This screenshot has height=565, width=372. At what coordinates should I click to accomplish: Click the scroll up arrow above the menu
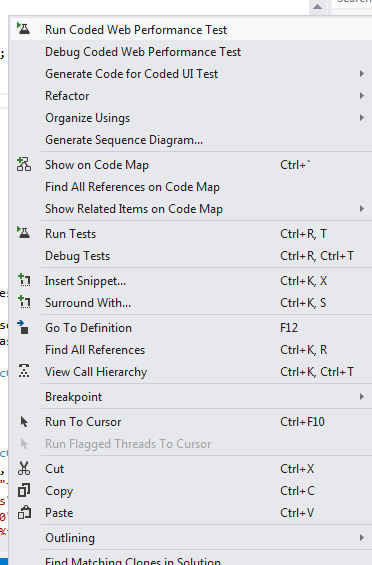(x=318, y=6)
